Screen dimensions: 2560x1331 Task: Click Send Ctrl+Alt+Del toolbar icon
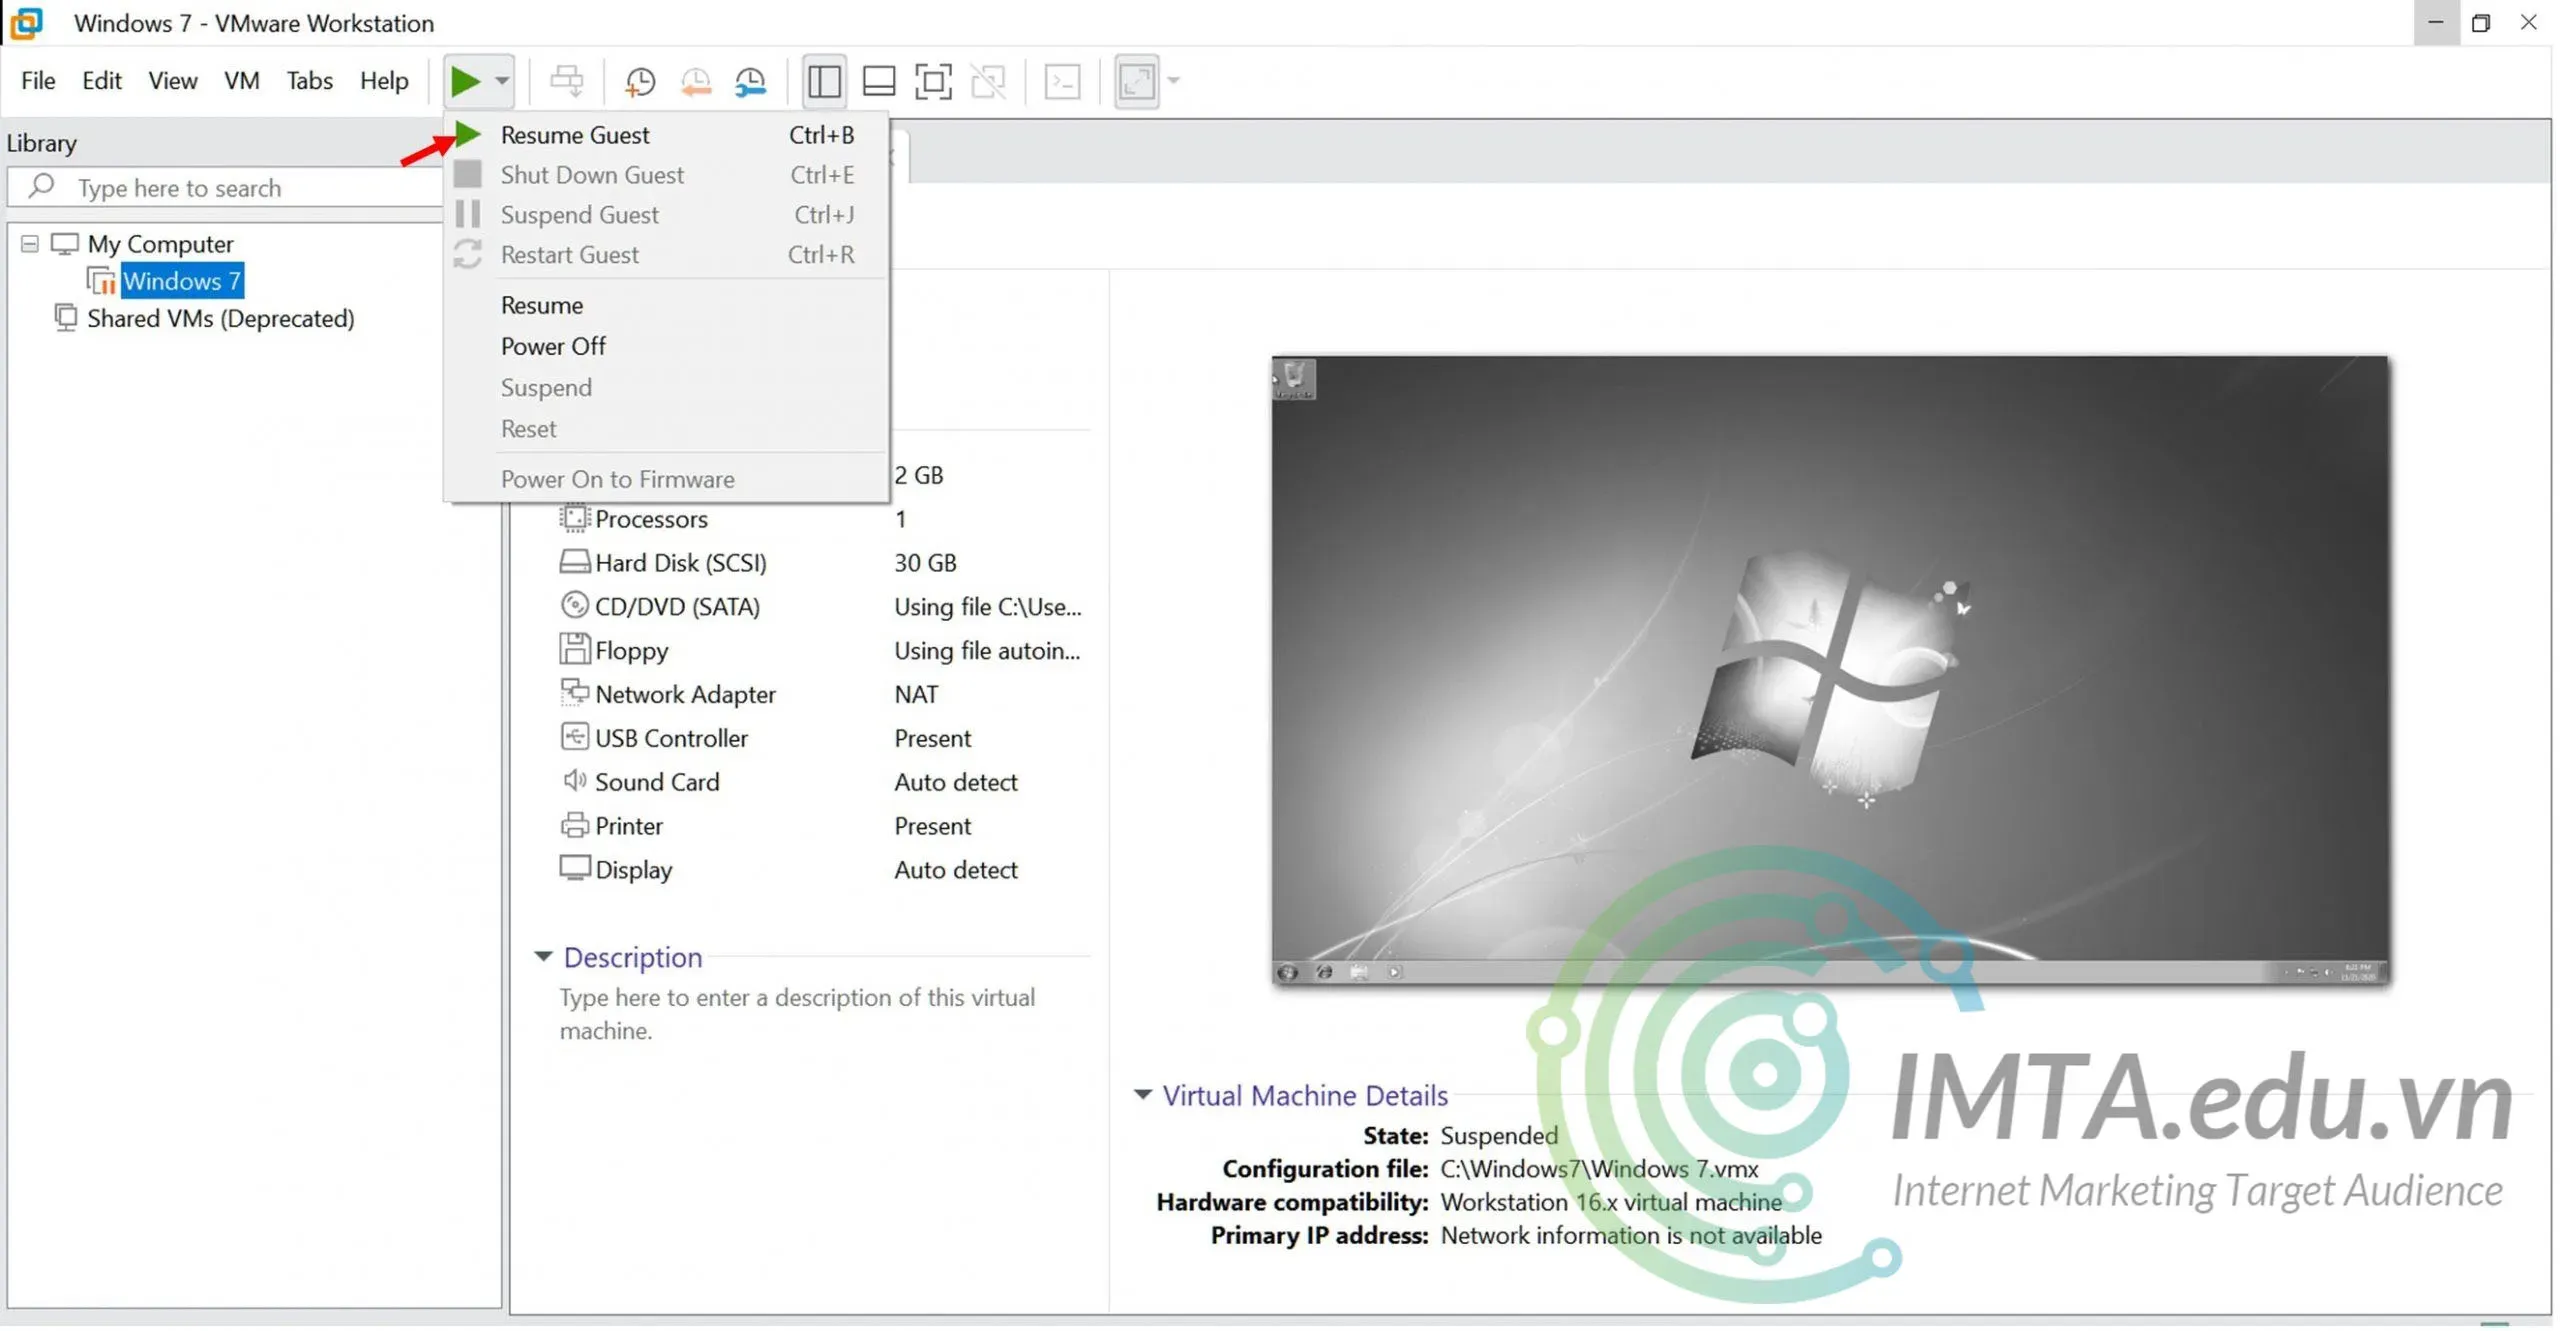pyautogui.click(x=567, y=81)
